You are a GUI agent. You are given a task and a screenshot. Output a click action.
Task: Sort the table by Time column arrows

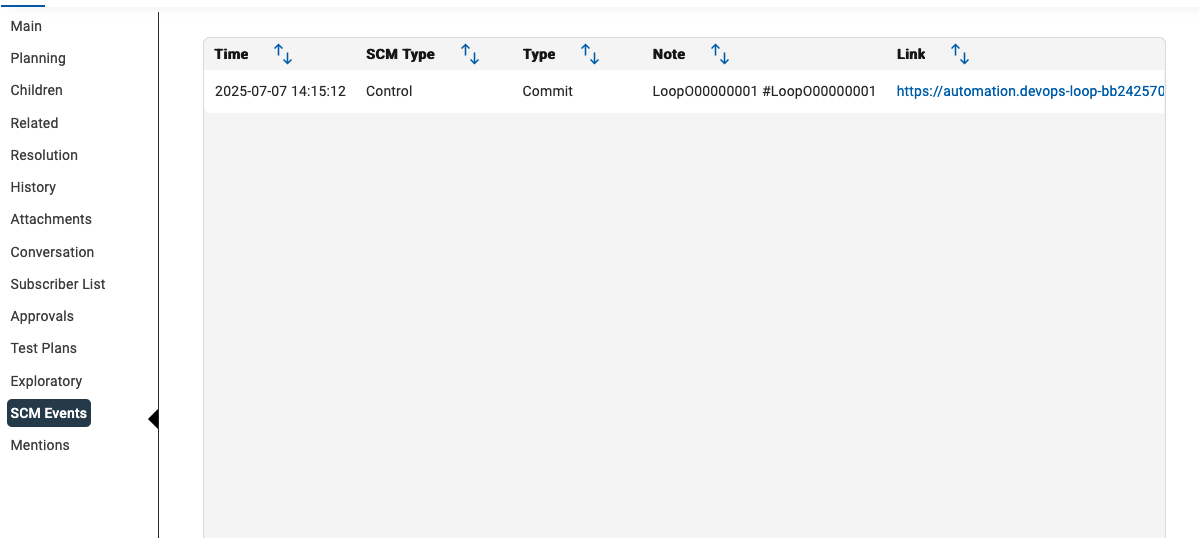[283, 54]
